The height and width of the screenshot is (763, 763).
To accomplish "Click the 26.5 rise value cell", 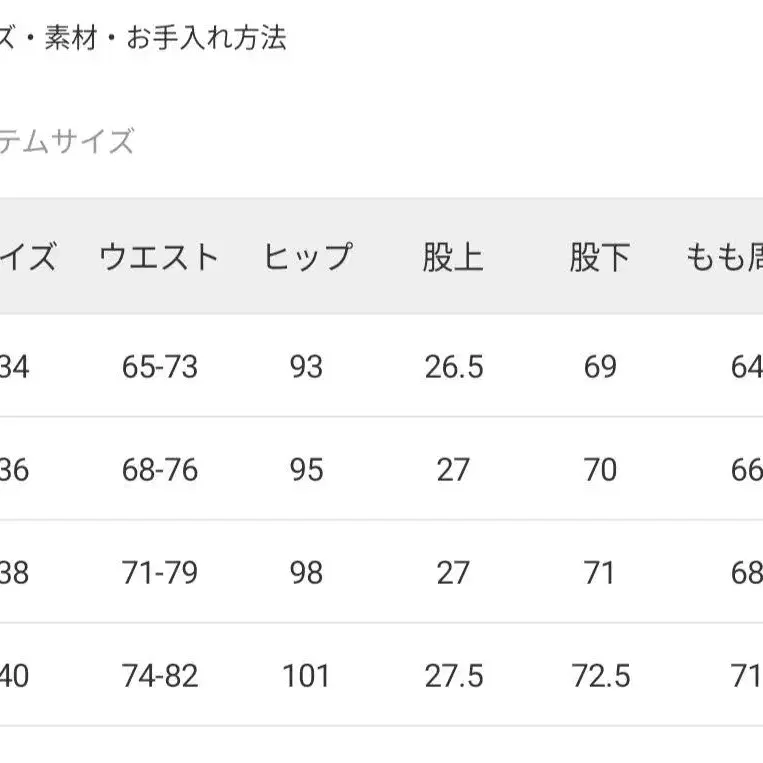I will pos(453,367).
